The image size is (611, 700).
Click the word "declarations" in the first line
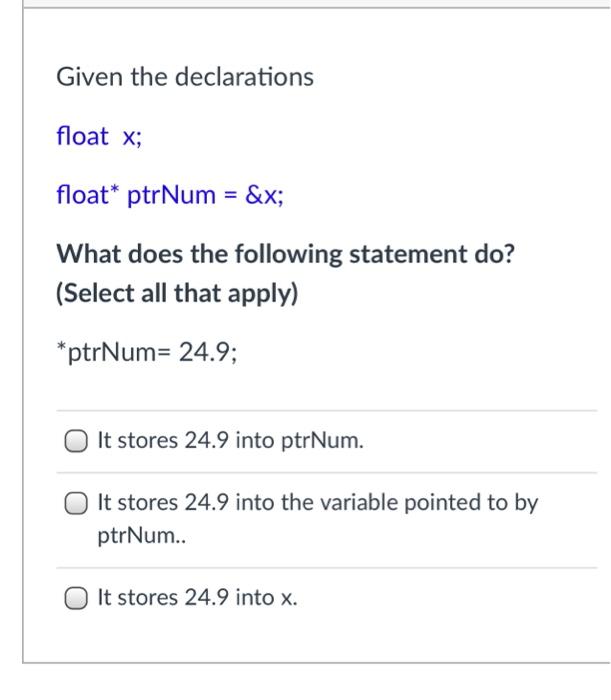245,77
